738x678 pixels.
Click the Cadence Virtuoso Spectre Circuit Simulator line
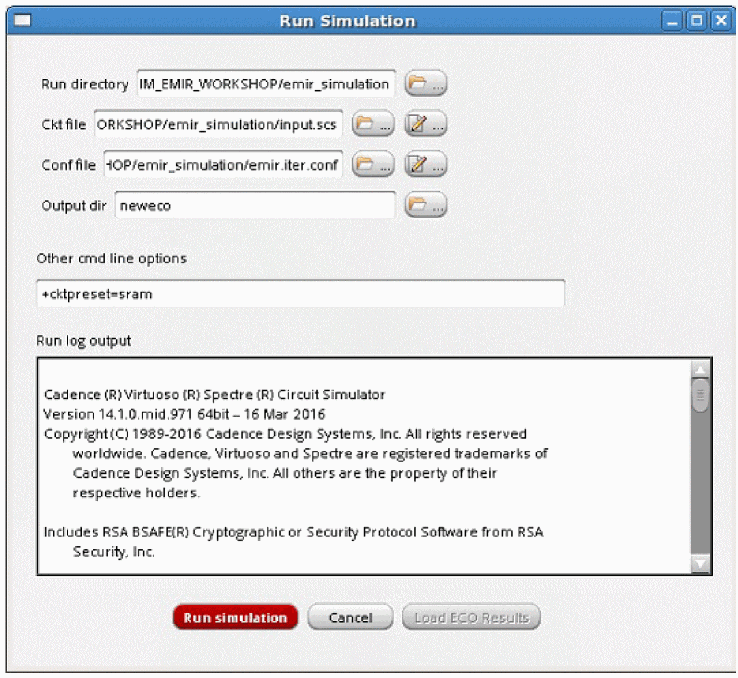214,394
